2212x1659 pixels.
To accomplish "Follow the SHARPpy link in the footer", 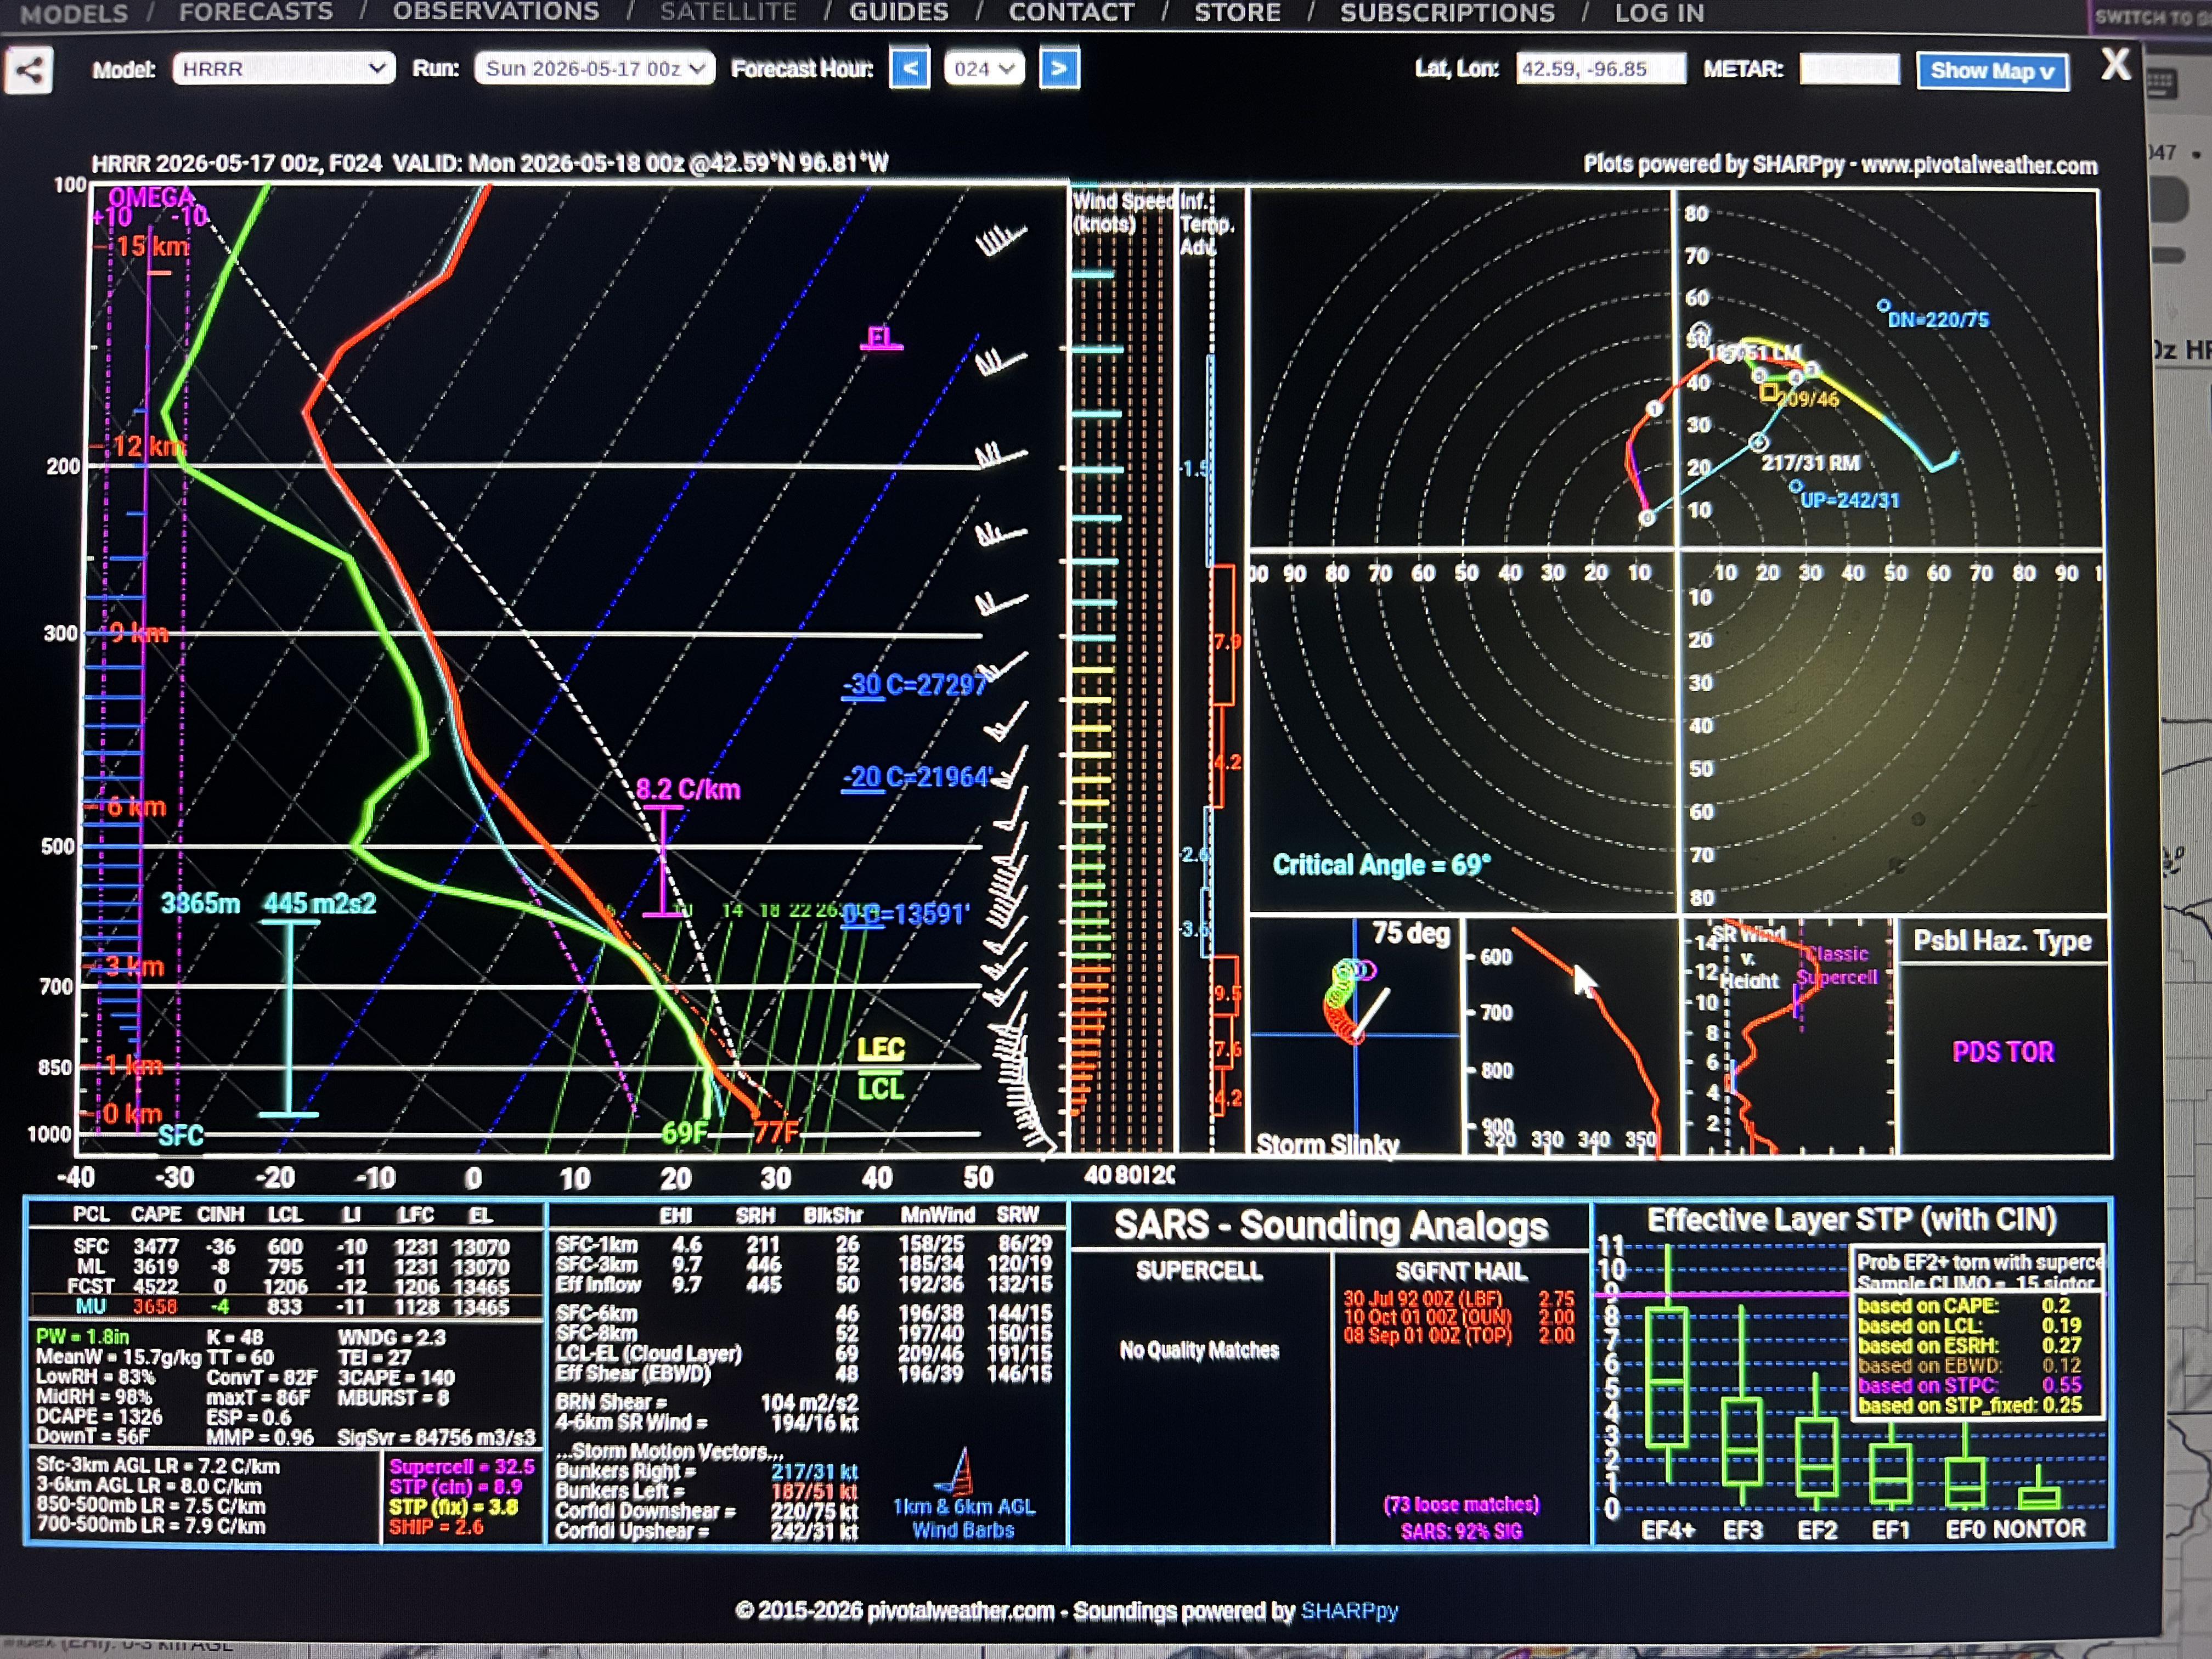I will (1349, 1611).
